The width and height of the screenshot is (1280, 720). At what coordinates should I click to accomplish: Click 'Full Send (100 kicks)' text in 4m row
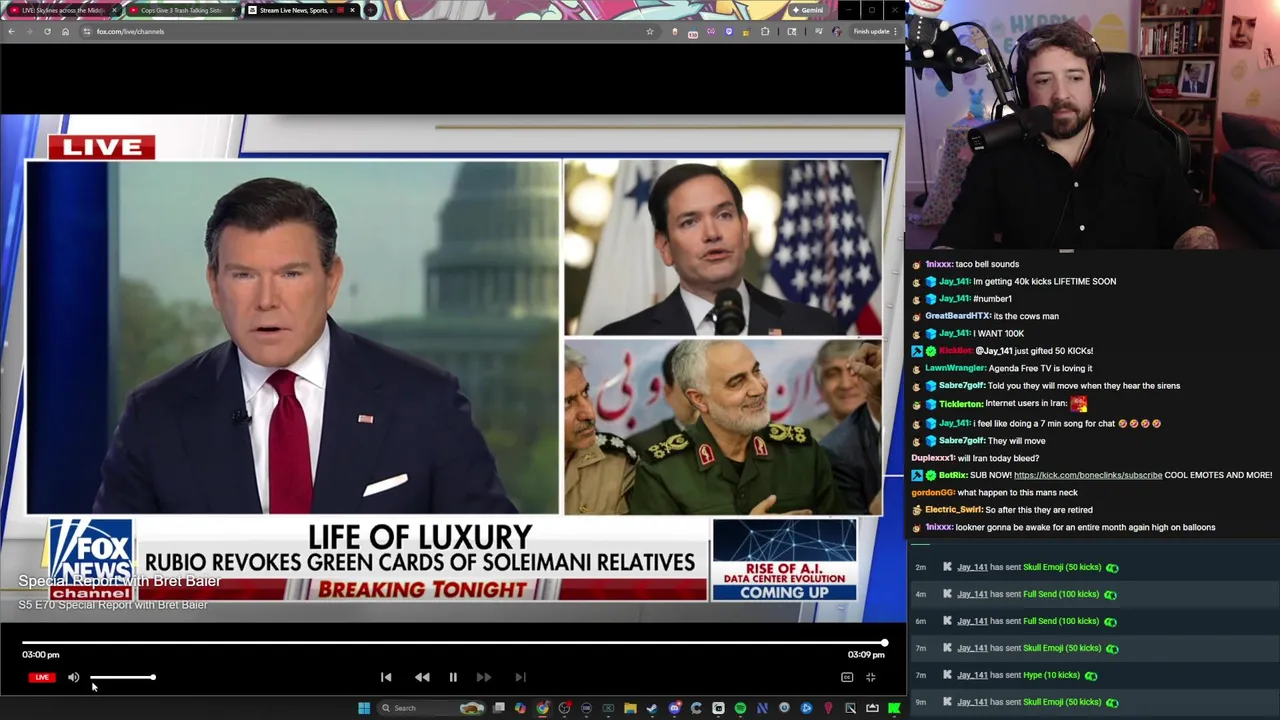1061,594
